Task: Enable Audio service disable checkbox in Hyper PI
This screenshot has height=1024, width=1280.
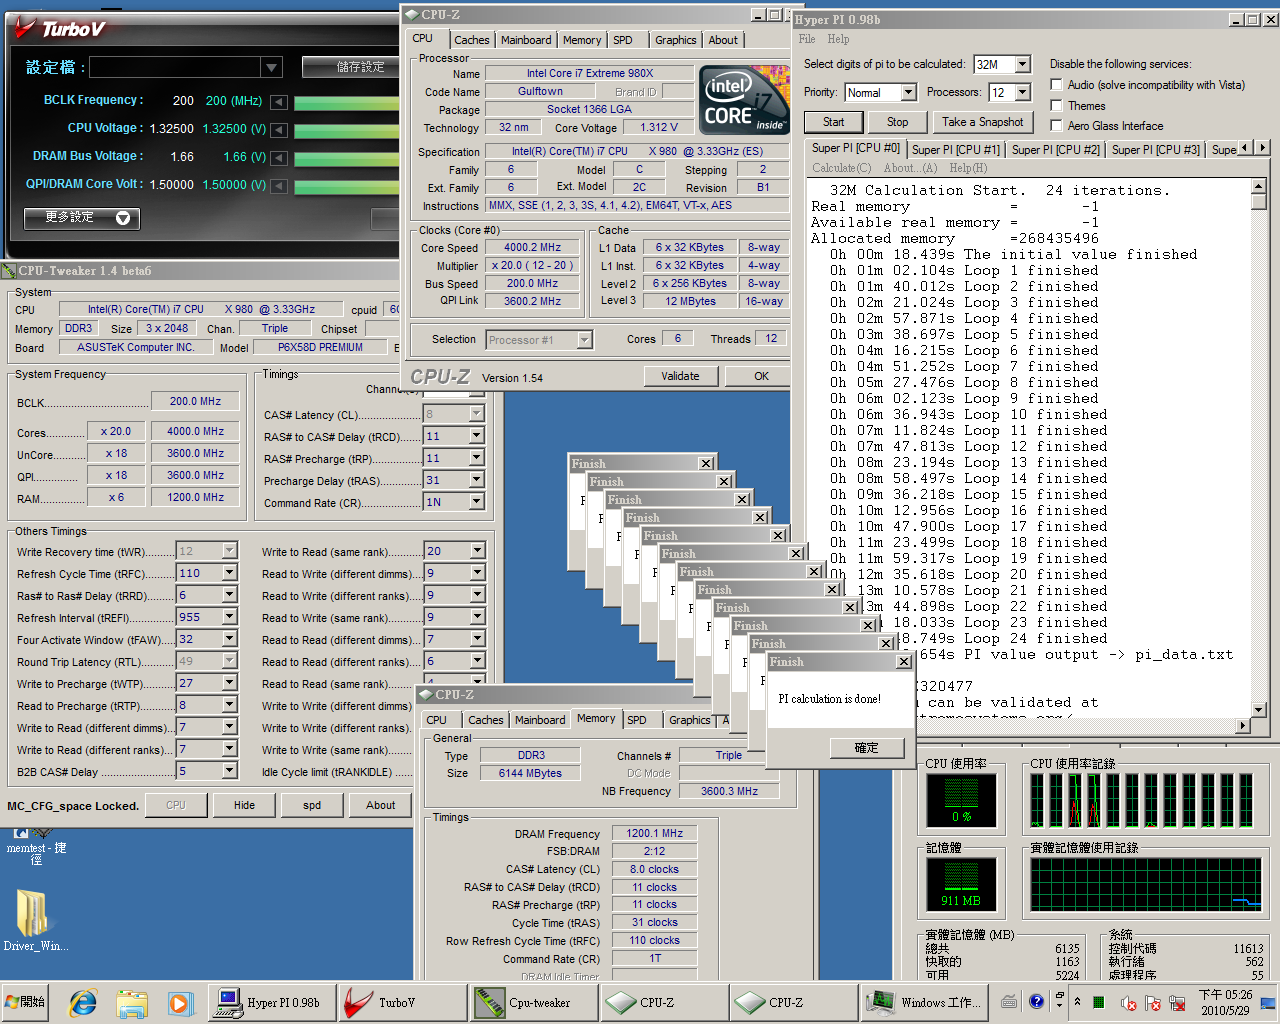Action: coord(1056,85)
